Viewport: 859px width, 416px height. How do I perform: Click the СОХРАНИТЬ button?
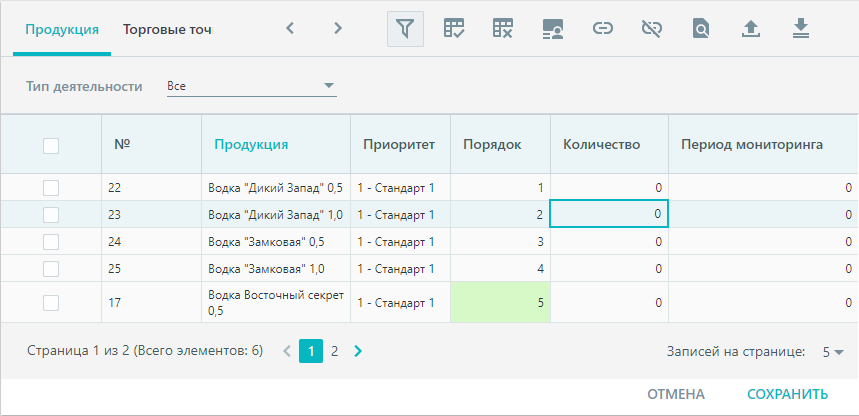click(788, 395)
